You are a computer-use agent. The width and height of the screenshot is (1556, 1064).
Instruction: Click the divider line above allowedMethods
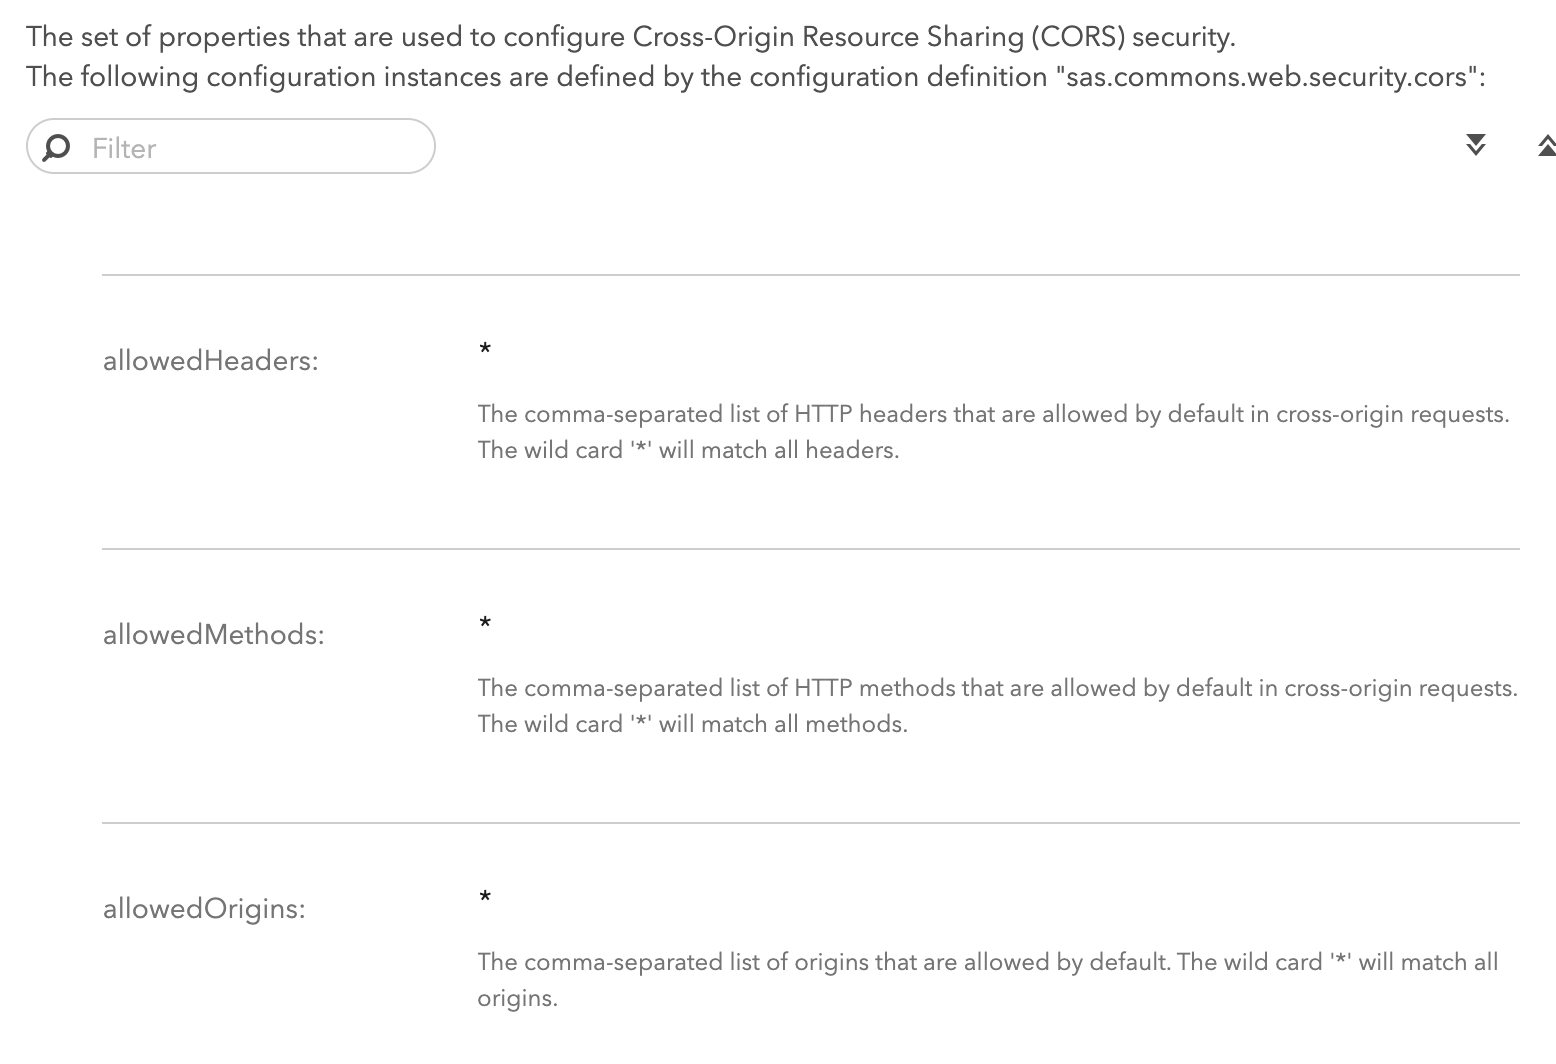click(x=810, y=549)
